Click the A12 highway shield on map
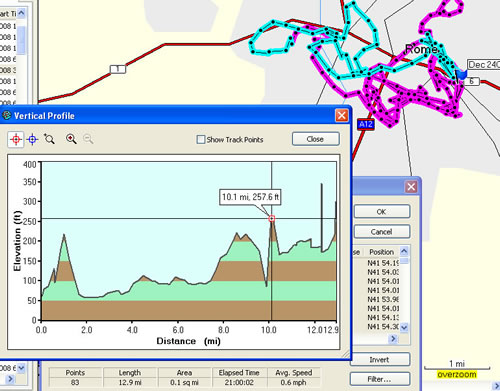The width and height of the screenshot is (500, 391). [366, 124]
